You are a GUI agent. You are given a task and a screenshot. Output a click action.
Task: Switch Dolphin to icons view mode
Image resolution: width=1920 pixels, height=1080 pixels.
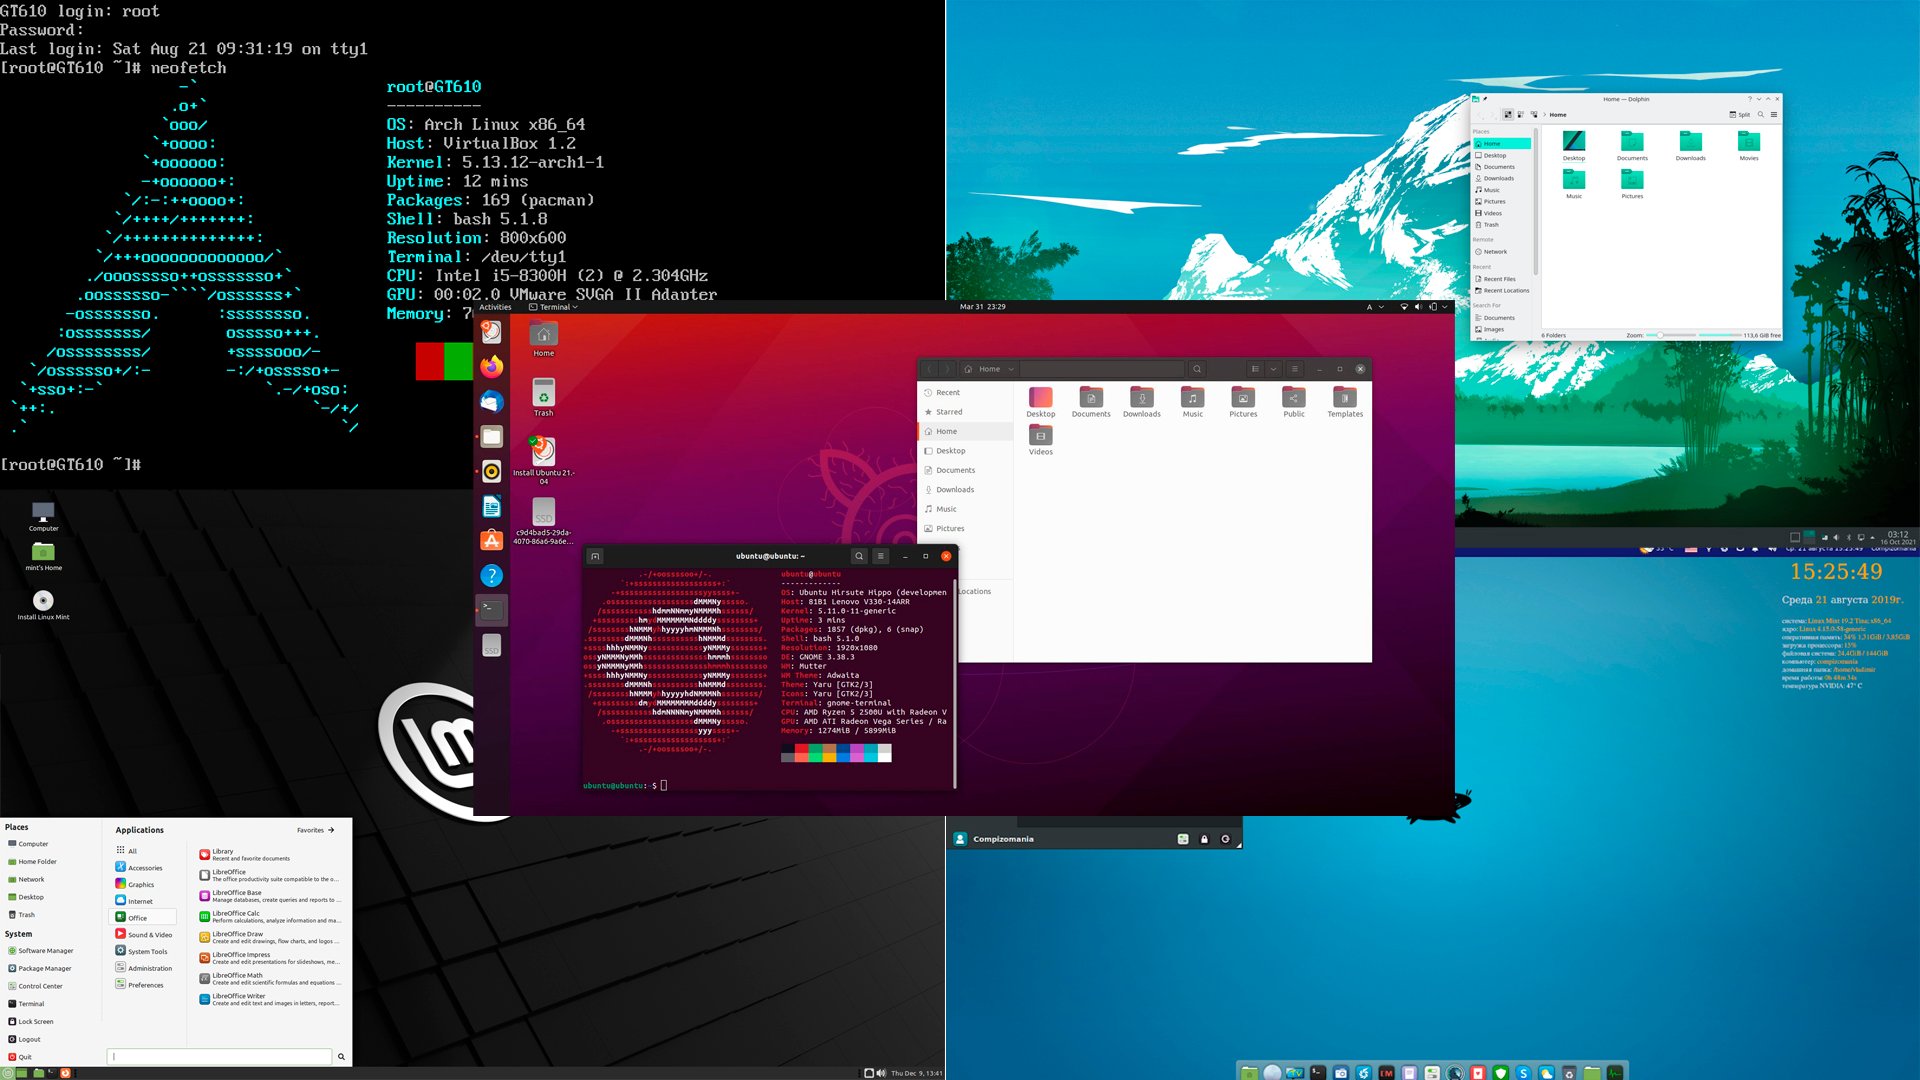pos(1508,114)
